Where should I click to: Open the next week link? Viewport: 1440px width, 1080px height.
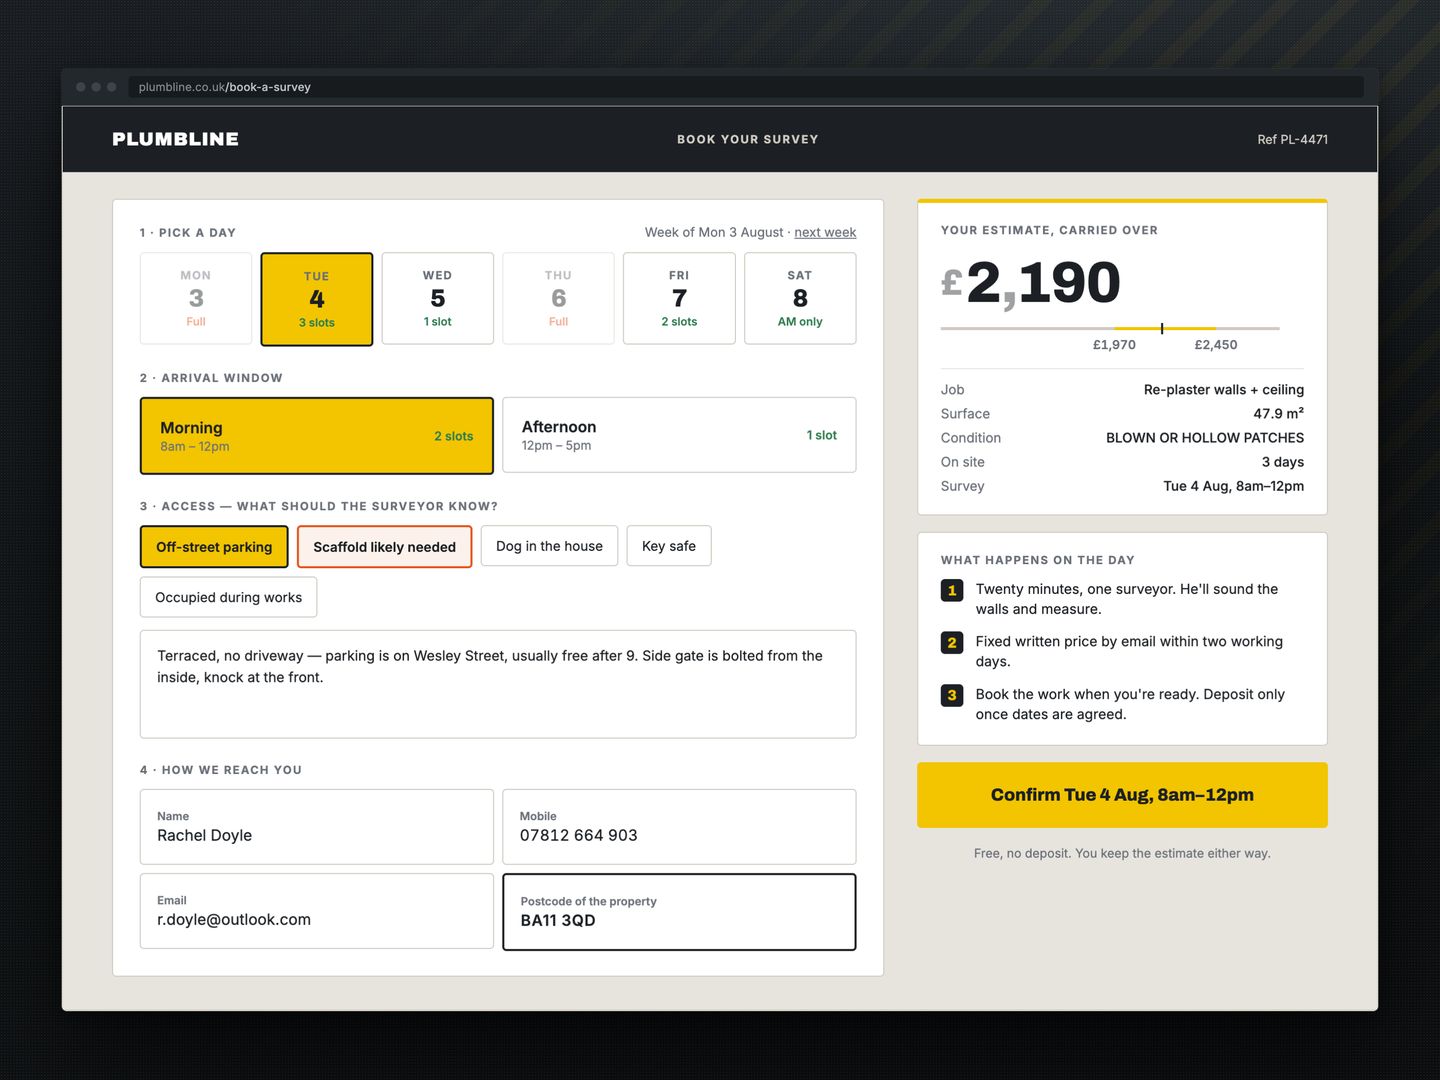825,232
